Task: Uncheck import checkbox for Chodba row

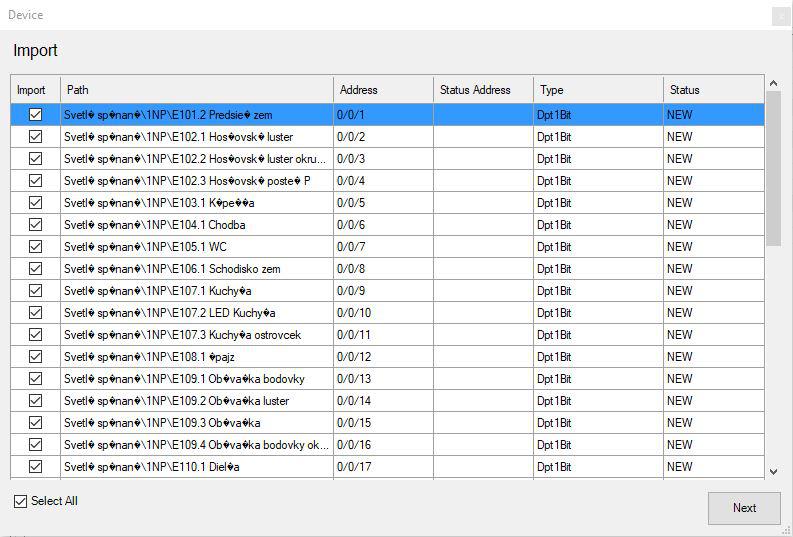Action: [x=35, y=225]
